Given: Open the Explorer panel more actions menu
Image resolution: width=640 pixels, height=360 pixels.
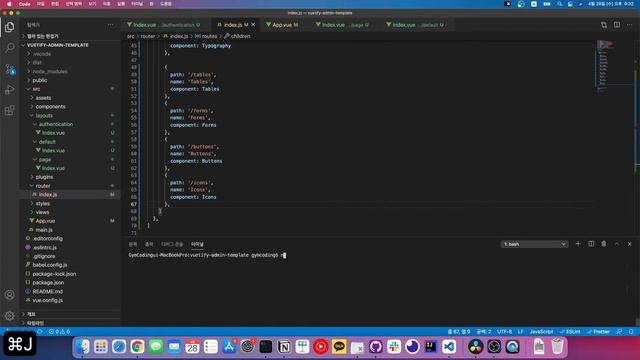Looking at the screenshot, I should coord(111,25).
